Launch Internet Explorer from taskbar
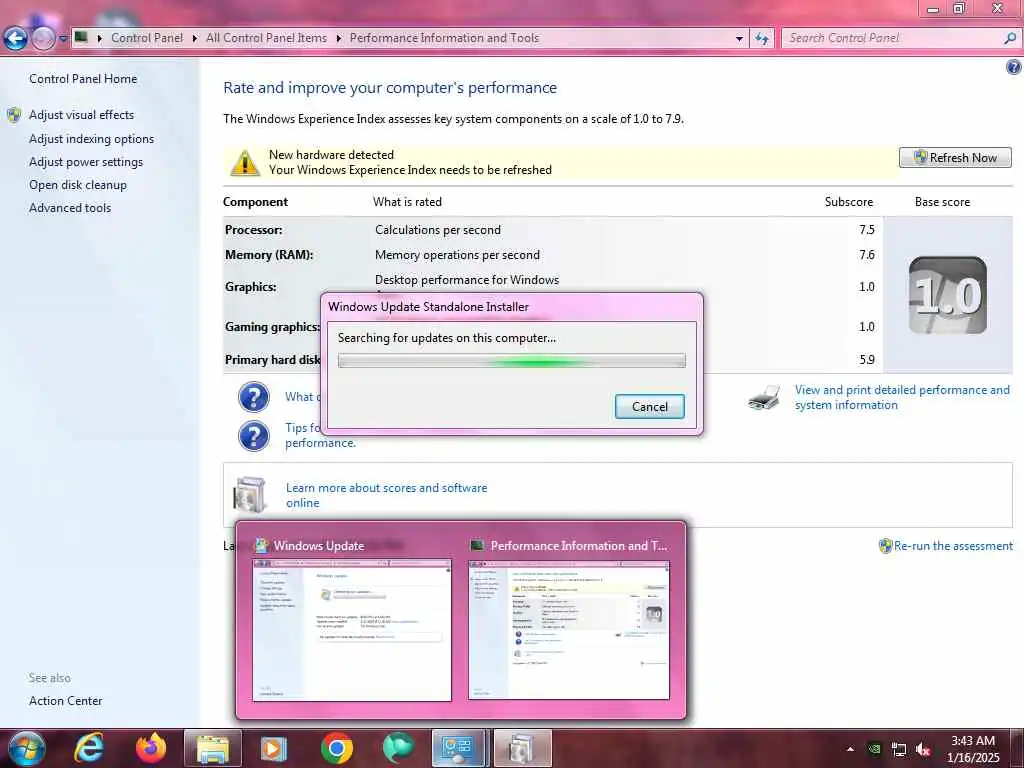Screen dimensions: 1024x768 tap(88, 748)
